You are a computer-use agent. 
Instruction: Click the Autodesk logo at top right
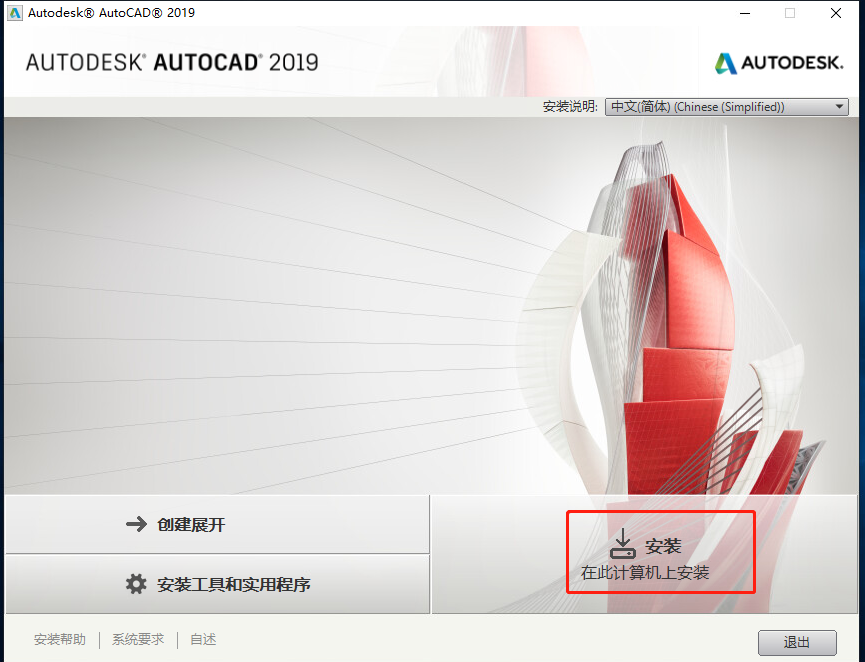779,63
